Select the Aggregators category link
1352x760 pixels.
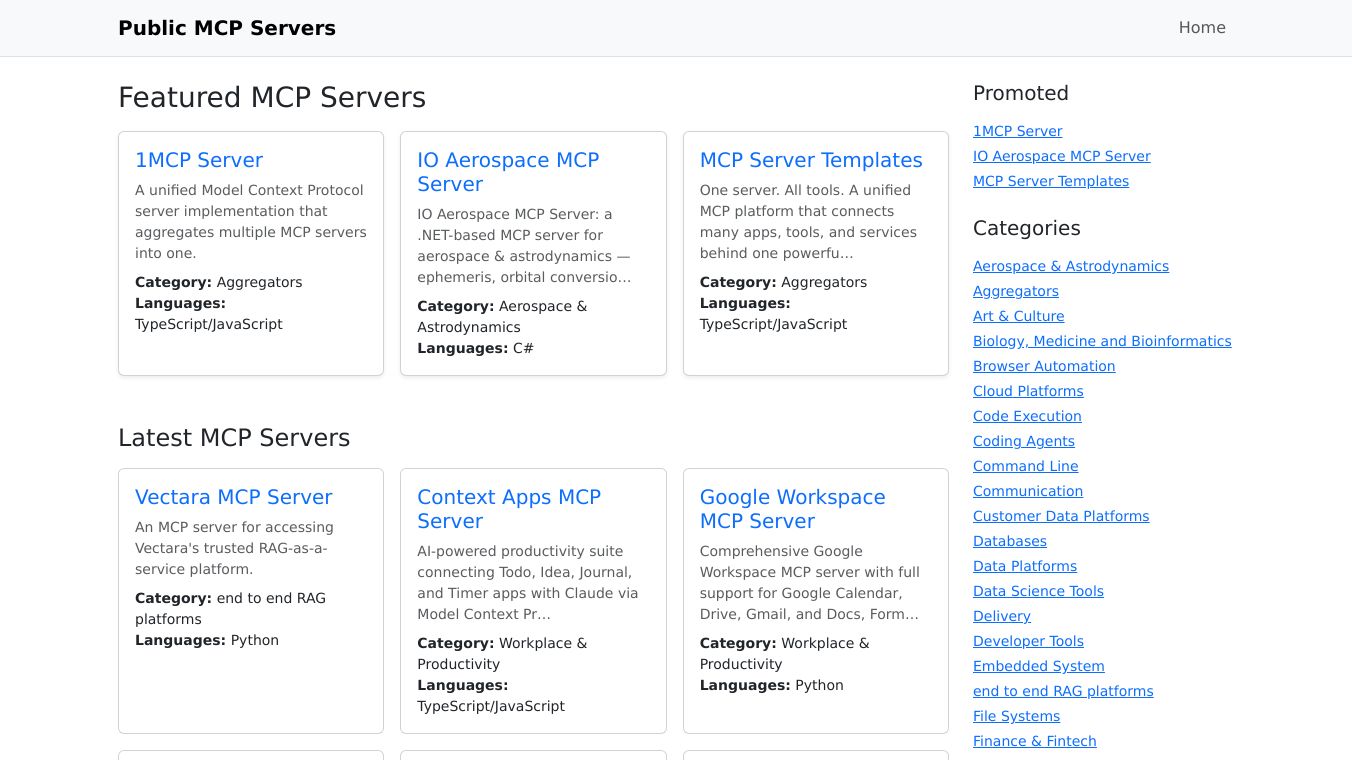click(x=1015, y=291)
